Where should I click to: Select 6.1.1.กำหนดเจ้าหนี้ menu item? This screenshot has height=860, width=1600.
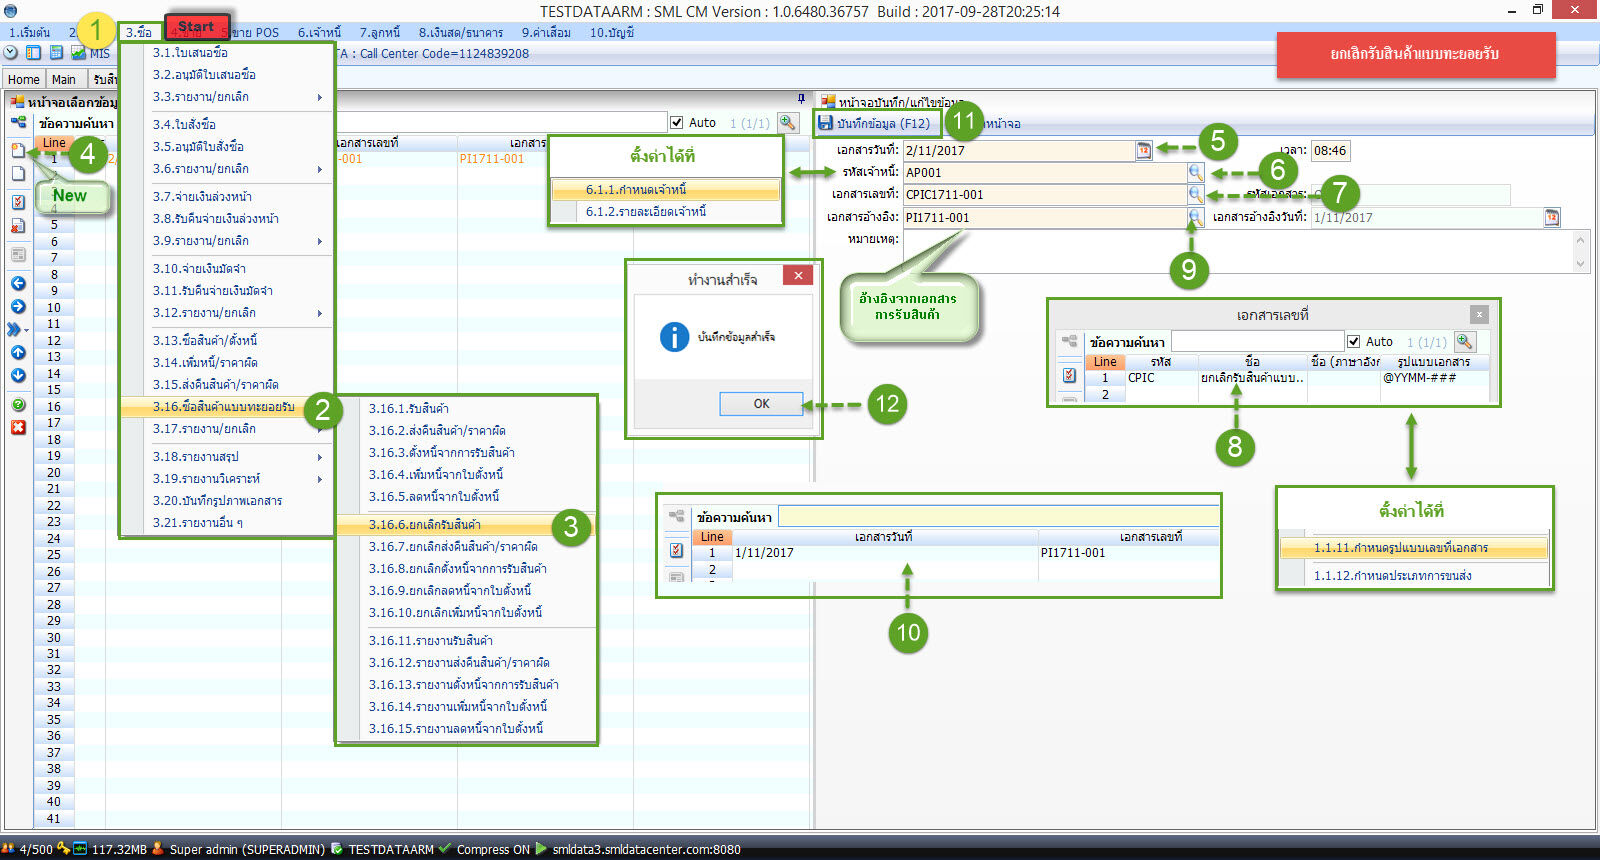(x=665, y=189)
